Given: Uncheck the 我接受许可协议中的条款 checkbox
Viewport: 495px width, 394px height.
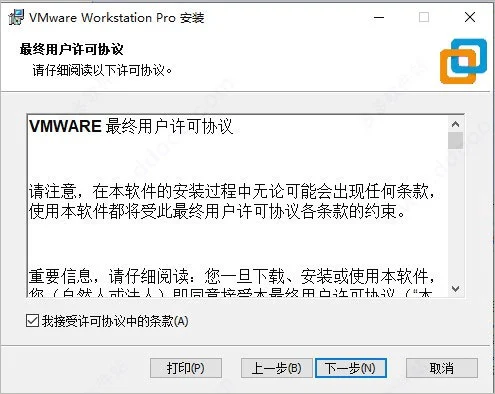Looking at the screenshot, I should [32, 321].
